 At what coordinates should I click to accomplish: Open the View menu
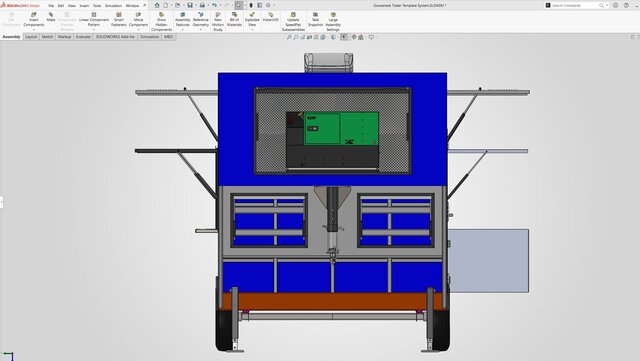[71, 6]
